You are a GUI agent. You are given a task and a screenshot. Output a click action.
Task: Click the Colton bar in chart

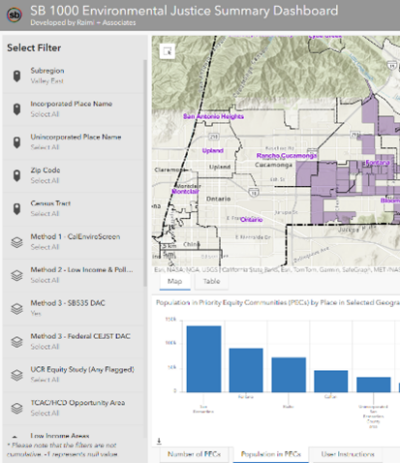(331, 381)
